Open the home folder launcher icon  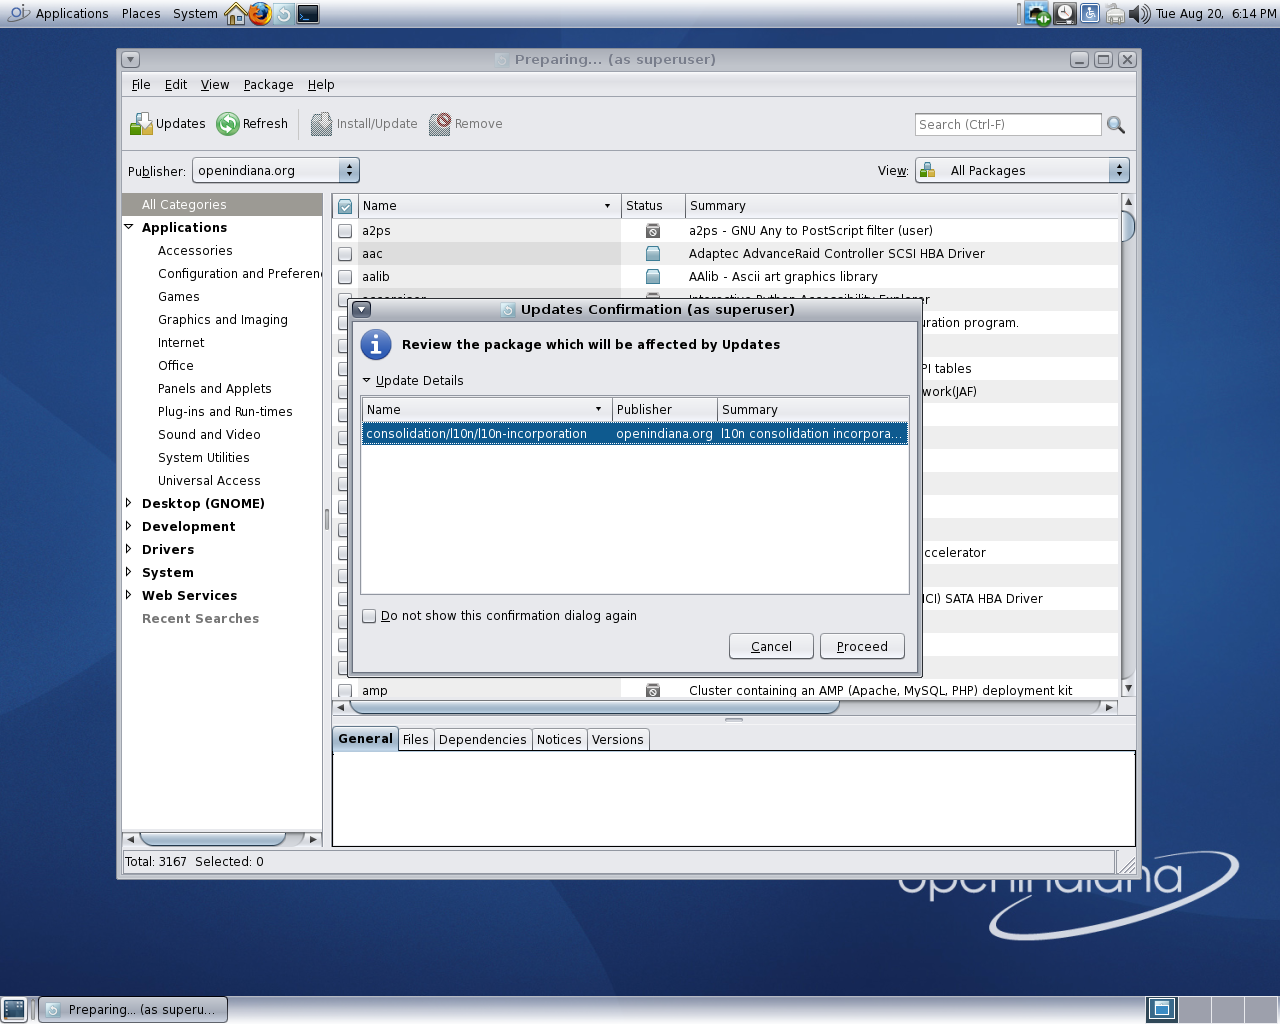pyautogui.click(x=236, y=14)
